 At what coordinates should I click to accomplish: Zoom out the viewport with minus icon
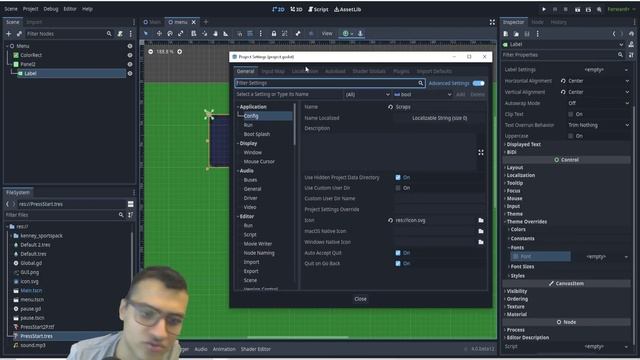[x=151, y=52]
